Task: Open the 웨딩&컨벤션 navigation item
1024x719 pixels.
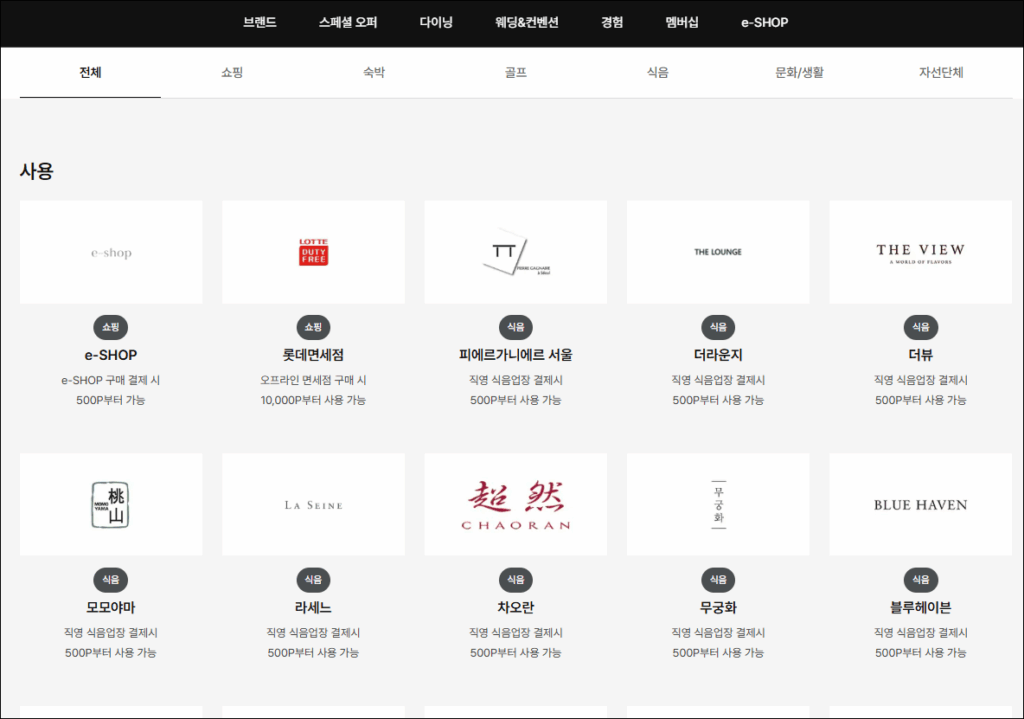Action: pyautogui.click(x=527, y=22)
